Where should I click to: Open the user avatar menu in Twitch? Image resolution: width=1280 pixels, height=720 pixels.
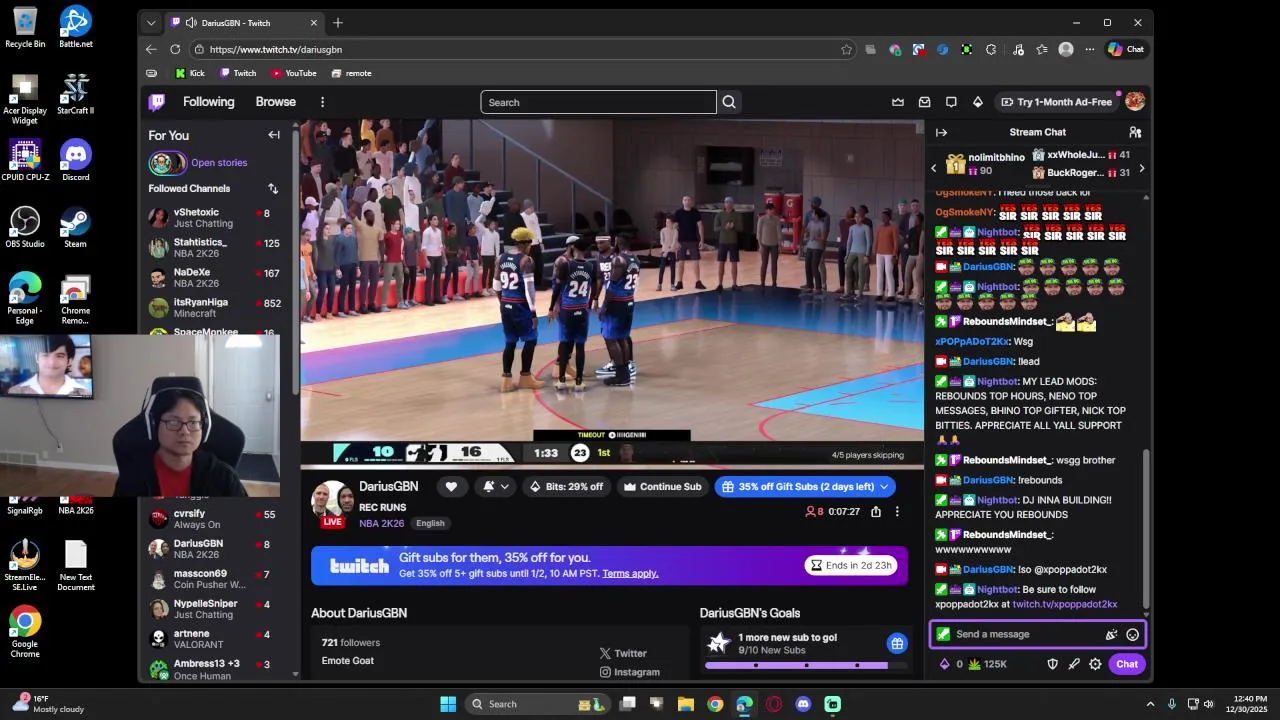[1135, 102]
